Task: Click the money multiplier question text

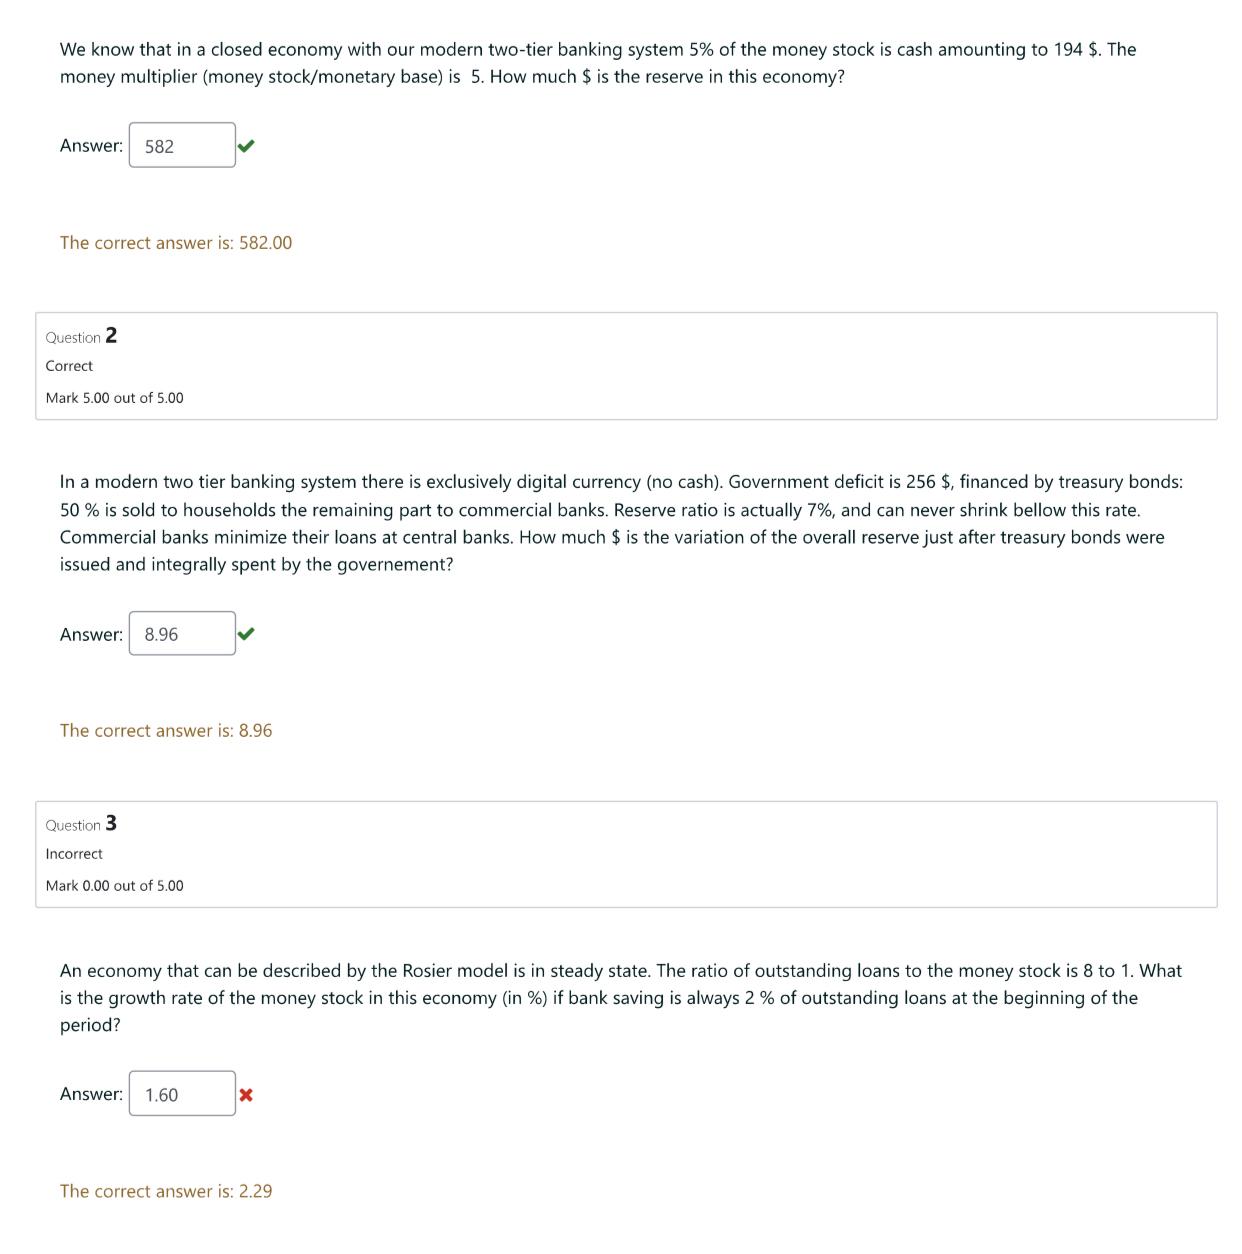Action: (598, 63)
